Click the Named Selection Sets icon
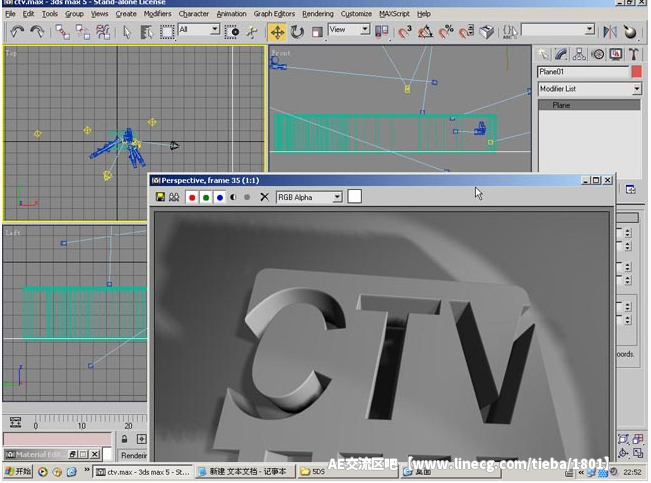 [510, 32]
